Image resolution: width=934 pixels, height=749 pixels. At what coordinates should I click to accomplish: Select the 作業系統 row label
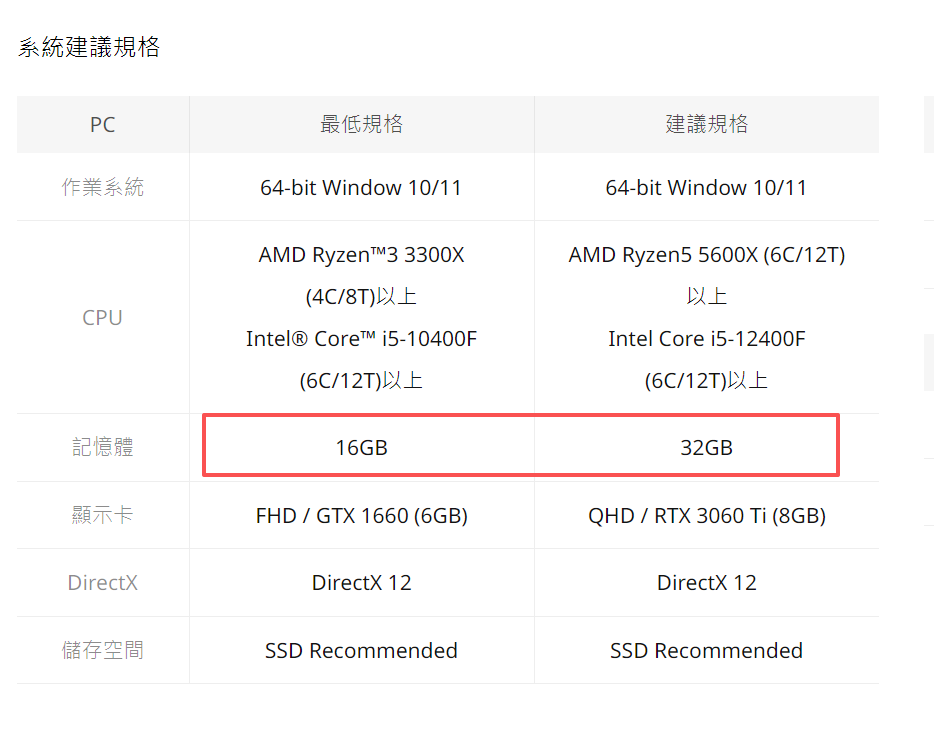point(102,187)
